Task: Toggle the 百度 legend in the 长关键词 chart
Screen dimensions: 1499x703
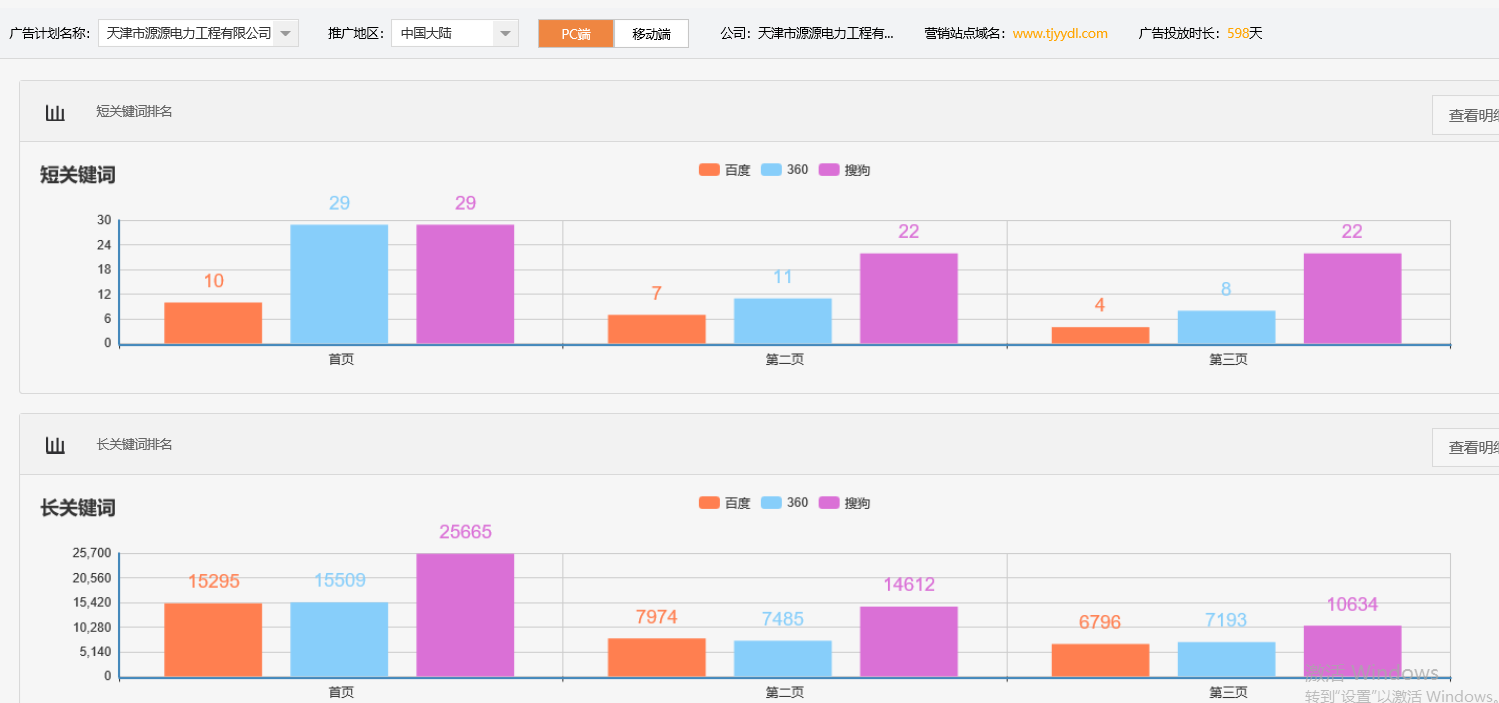Action: 724,502
